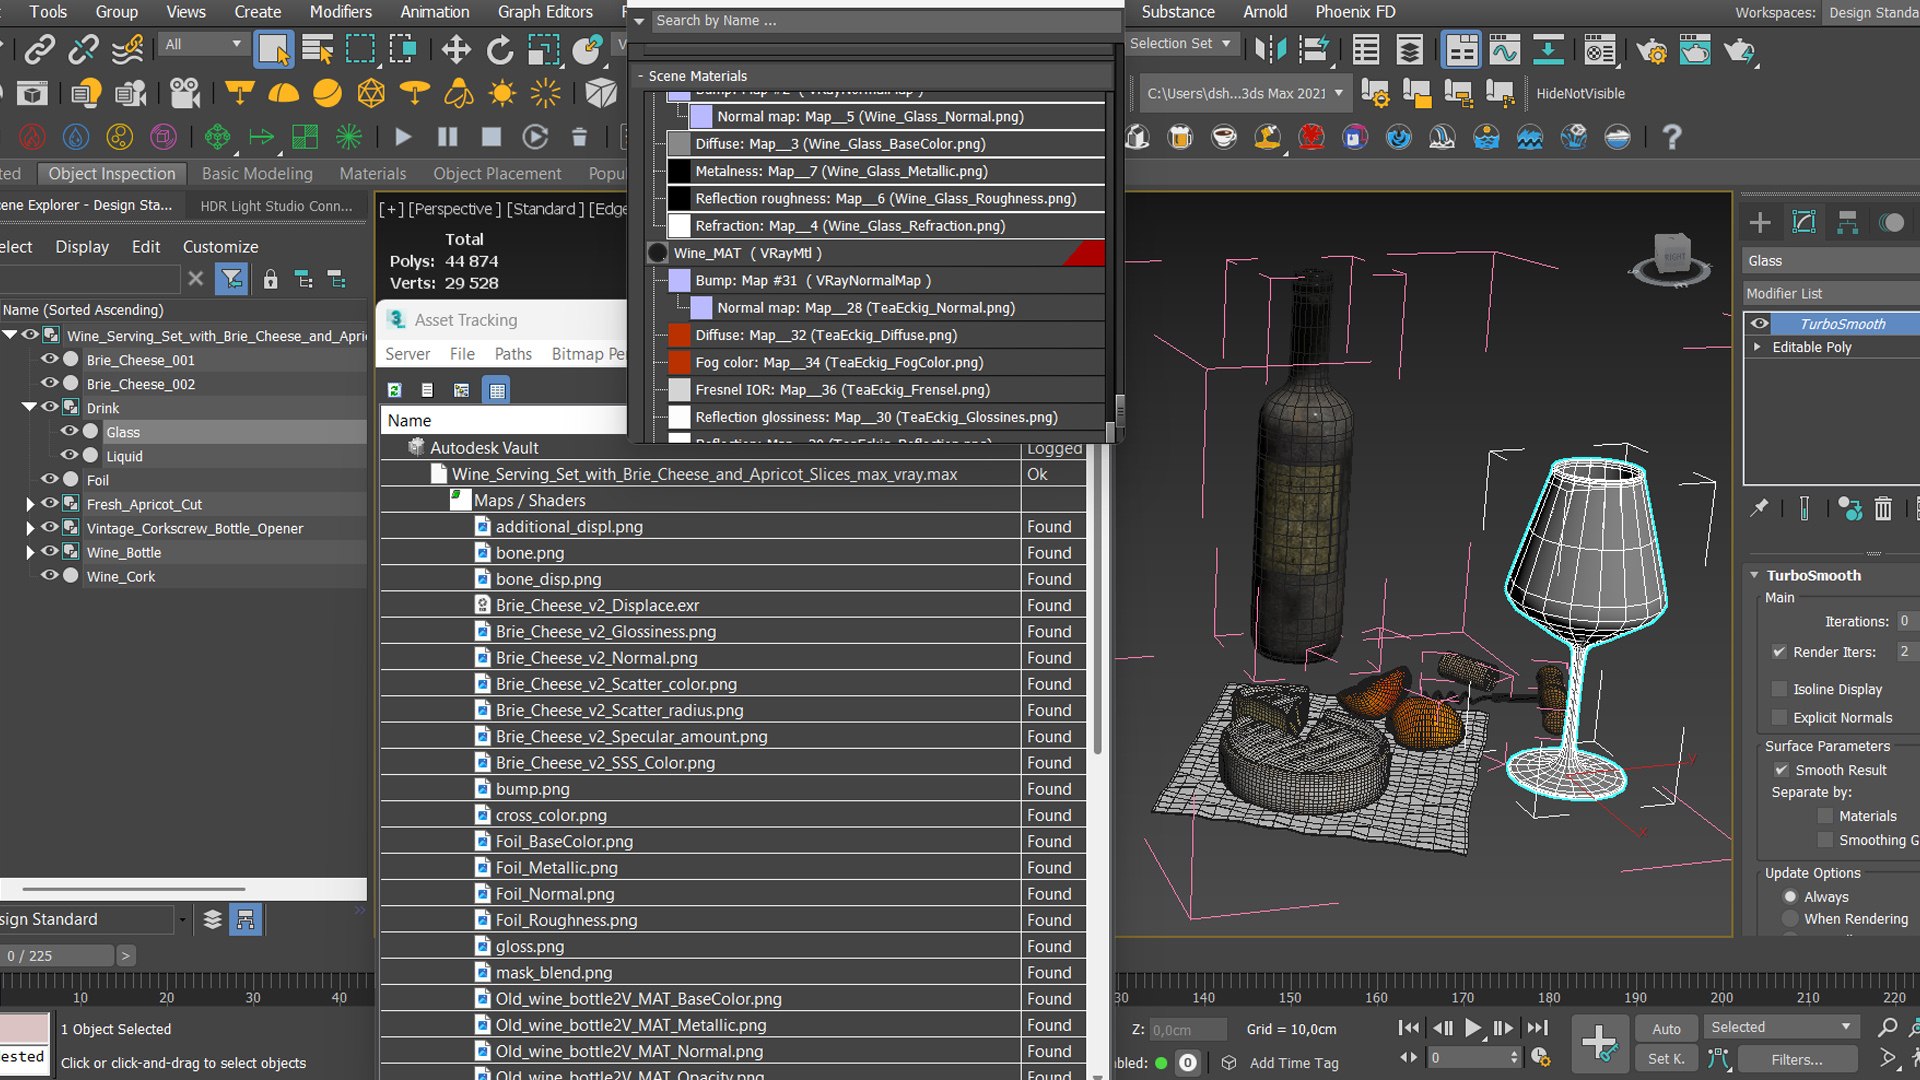Collapse the TurboSmooth rollout
The image size is (1920, 1080).
pos(1754,575)
